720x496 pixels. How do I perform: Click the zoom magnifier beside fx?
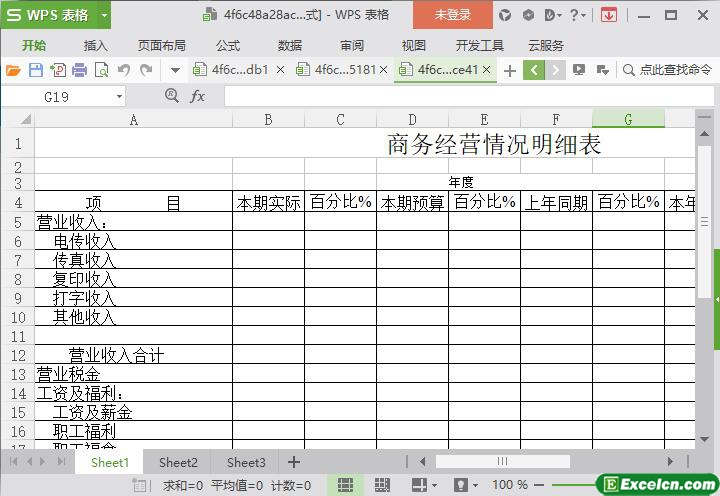point(172,96)
